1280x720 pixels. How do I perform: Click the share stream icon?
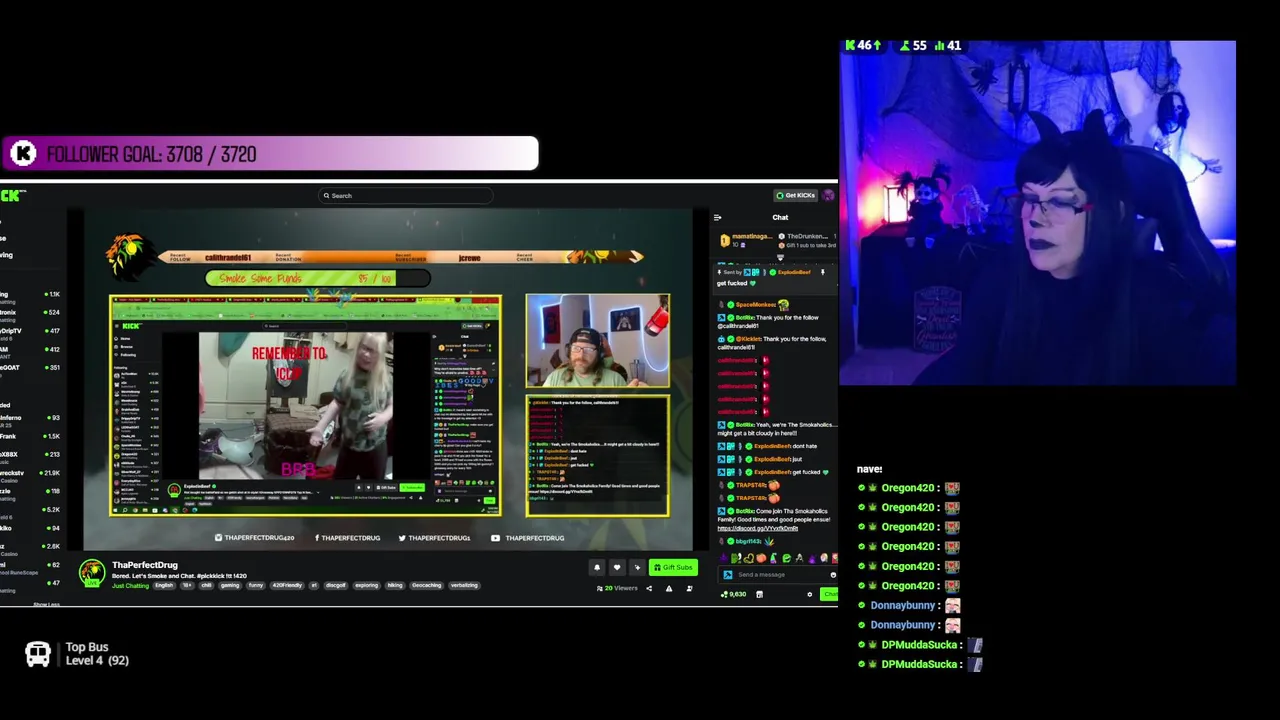[648, 588]
